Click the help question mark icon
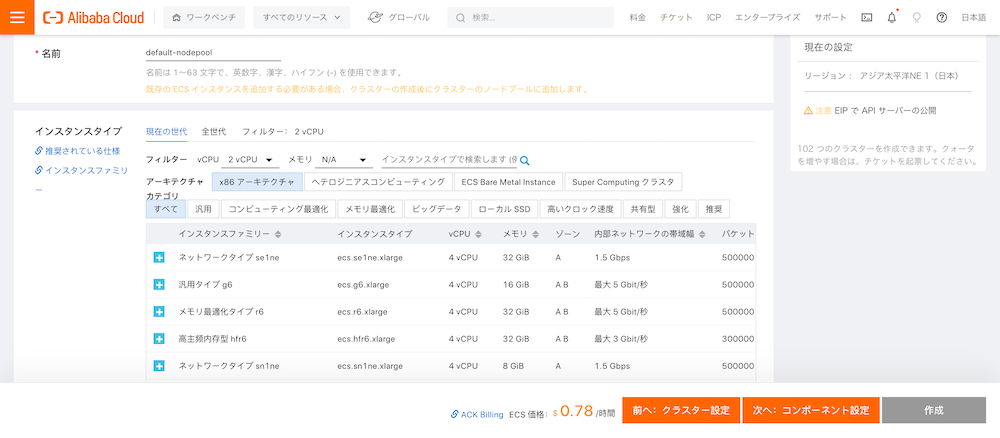The image size is (1000, 438). point(941,17)
